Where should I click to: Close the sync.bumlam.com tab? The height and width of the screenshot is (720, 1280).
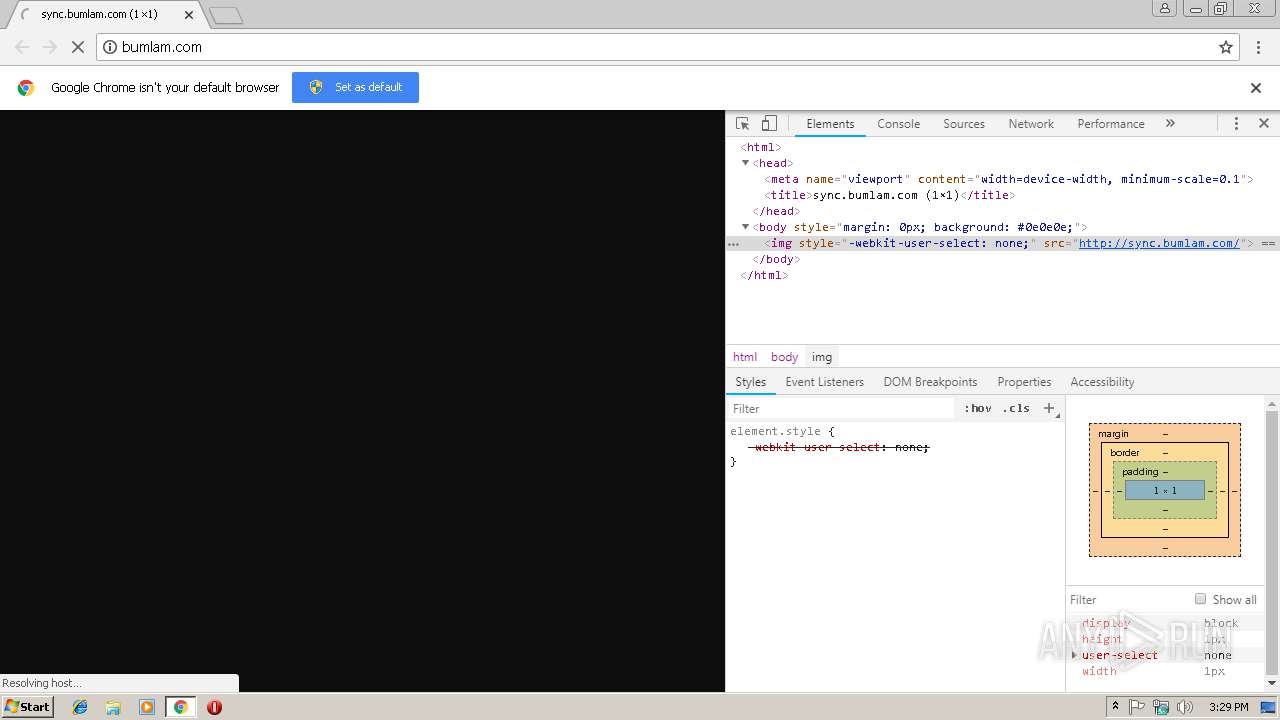coord(189,15)
